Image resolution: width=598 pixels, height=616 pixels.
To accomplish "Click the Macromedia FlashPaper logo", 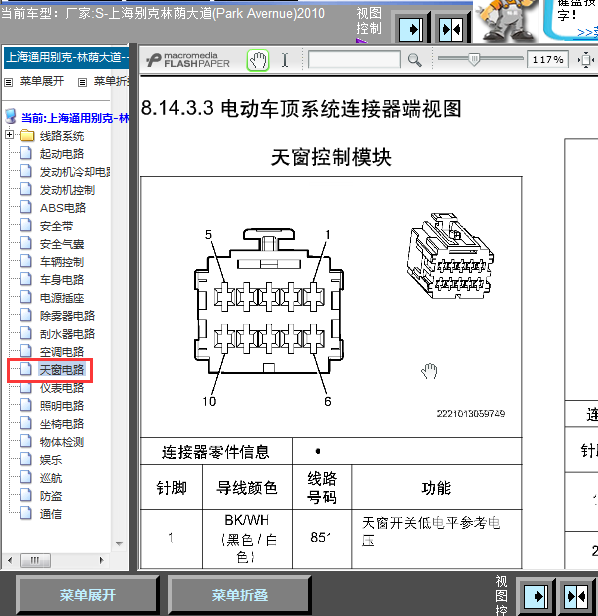I will [188, 60].
